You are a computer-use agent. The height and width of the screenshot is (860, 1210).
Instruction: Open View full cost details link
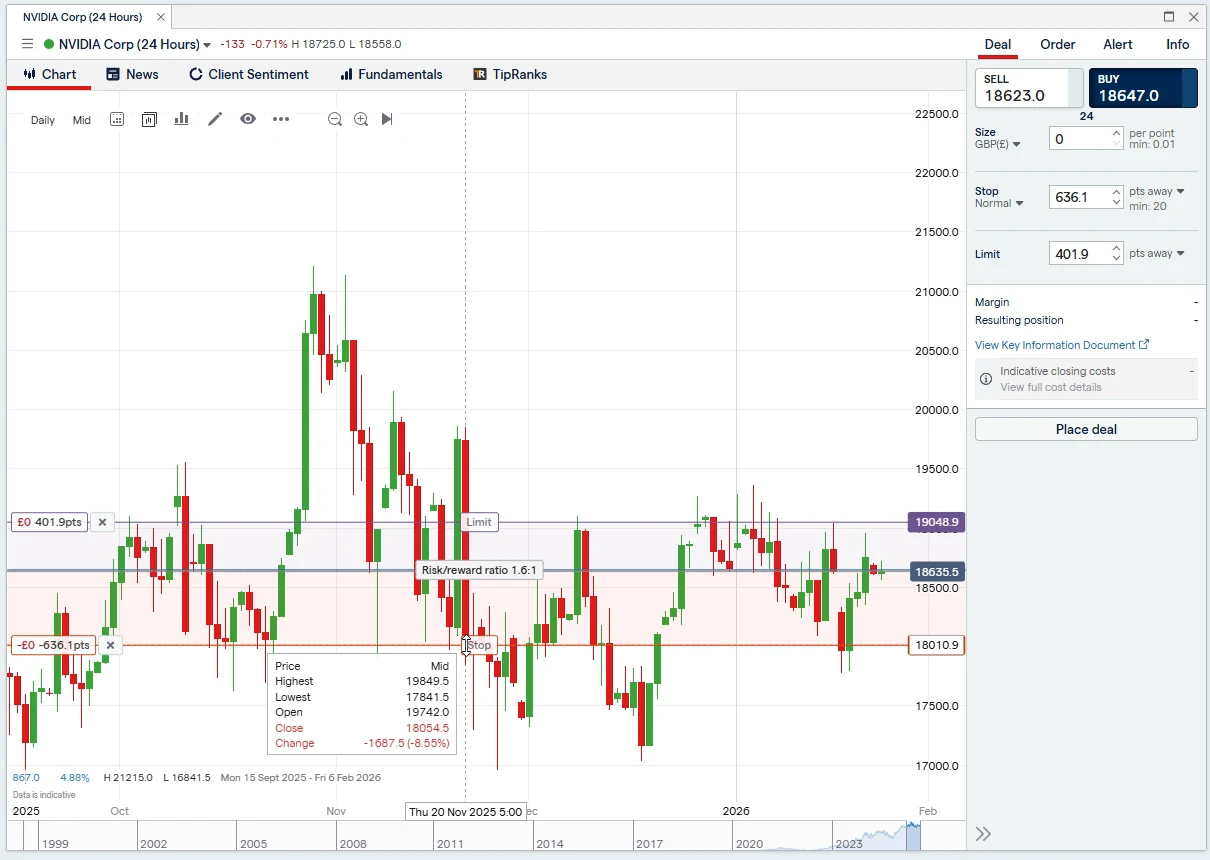pos(1051,387)
